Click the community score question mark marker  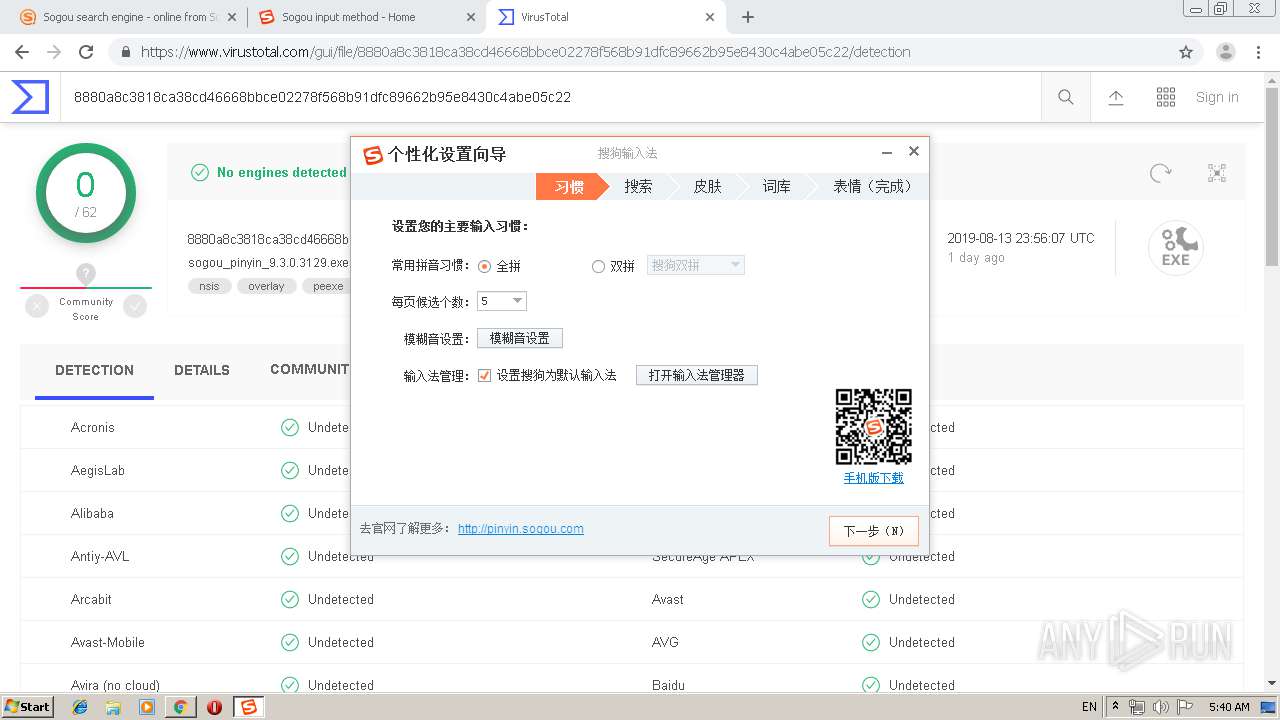[x=86, y=273]
